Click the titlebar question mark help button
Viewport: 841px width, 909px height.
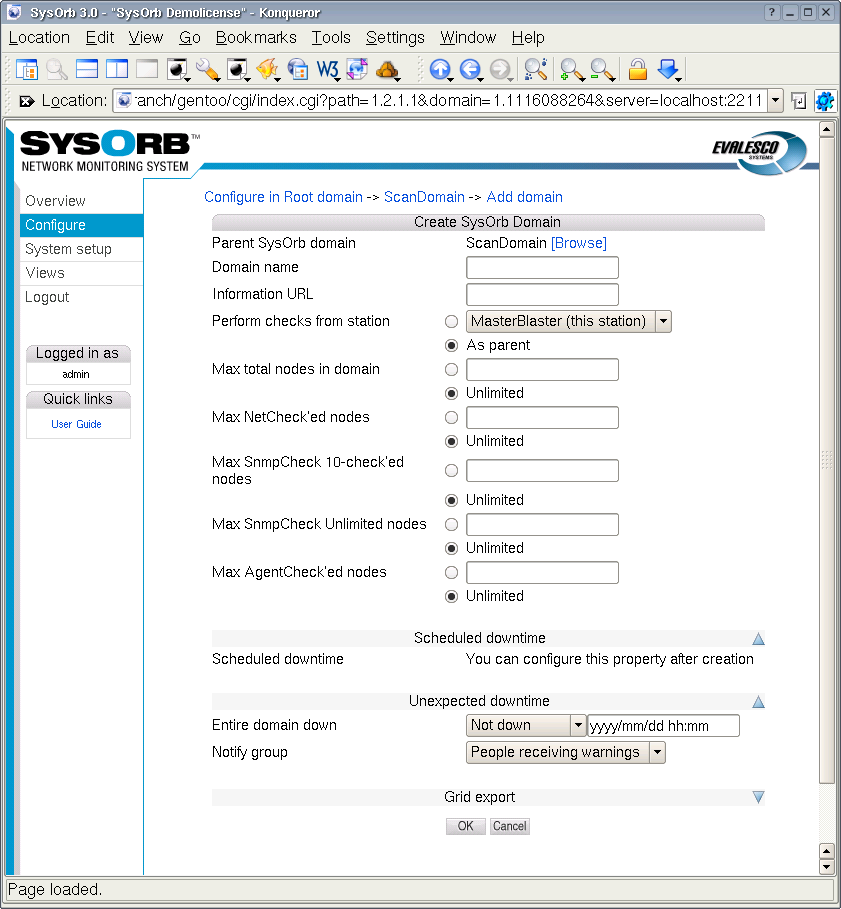pos(771,12)
